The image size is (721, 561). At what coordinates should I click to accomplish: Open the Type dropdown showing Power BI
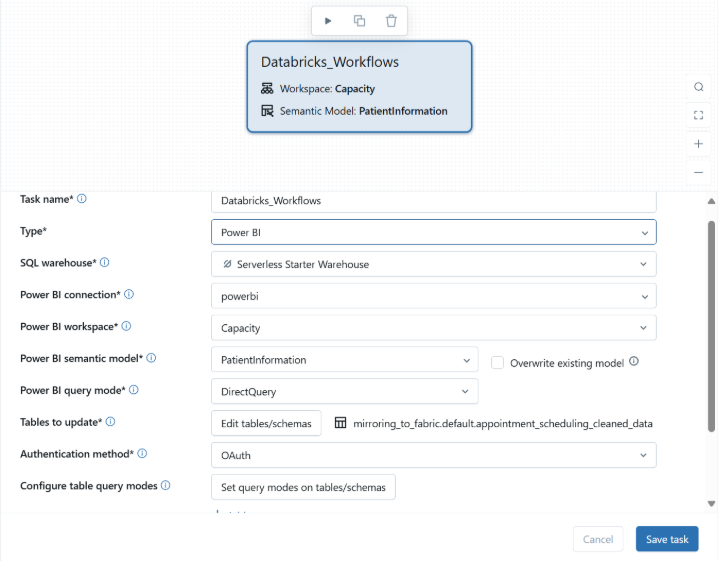434,232
